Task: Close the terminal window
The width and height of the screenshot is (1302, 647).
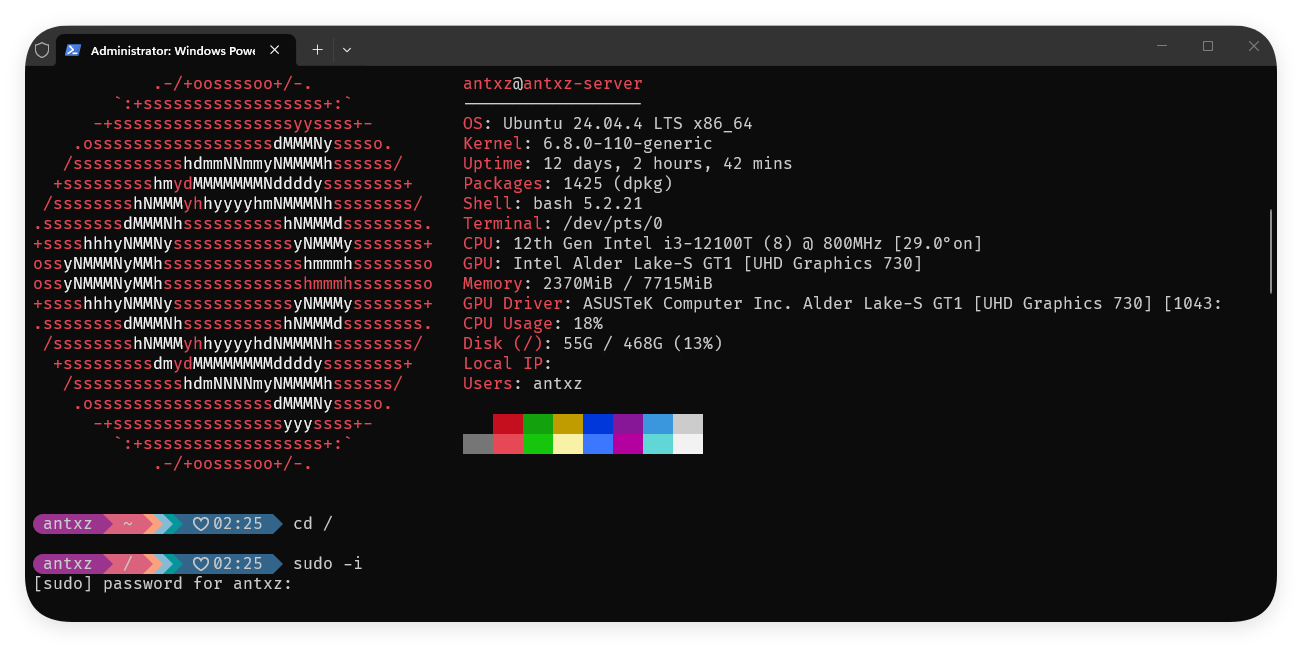Action: 1254,46
